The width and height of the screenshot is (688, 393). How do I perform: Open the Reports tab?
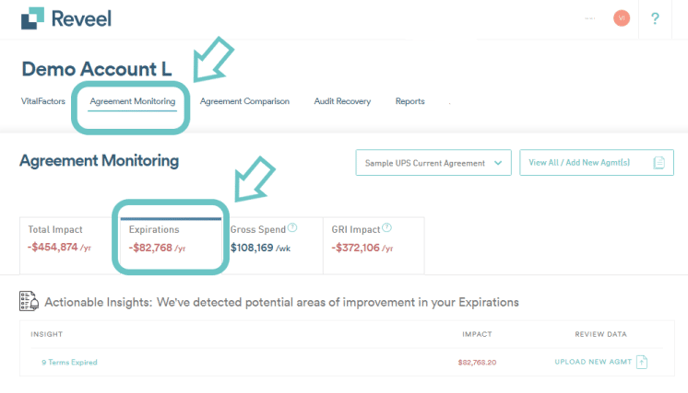pyautogui.click(x=410, y=101)
